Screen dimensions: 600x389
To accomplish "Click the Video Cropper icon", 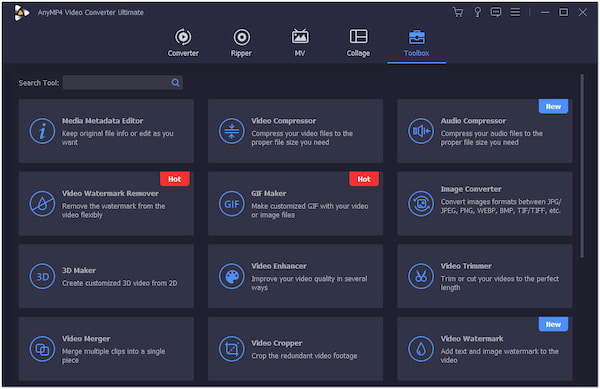I will coord(232,349).
